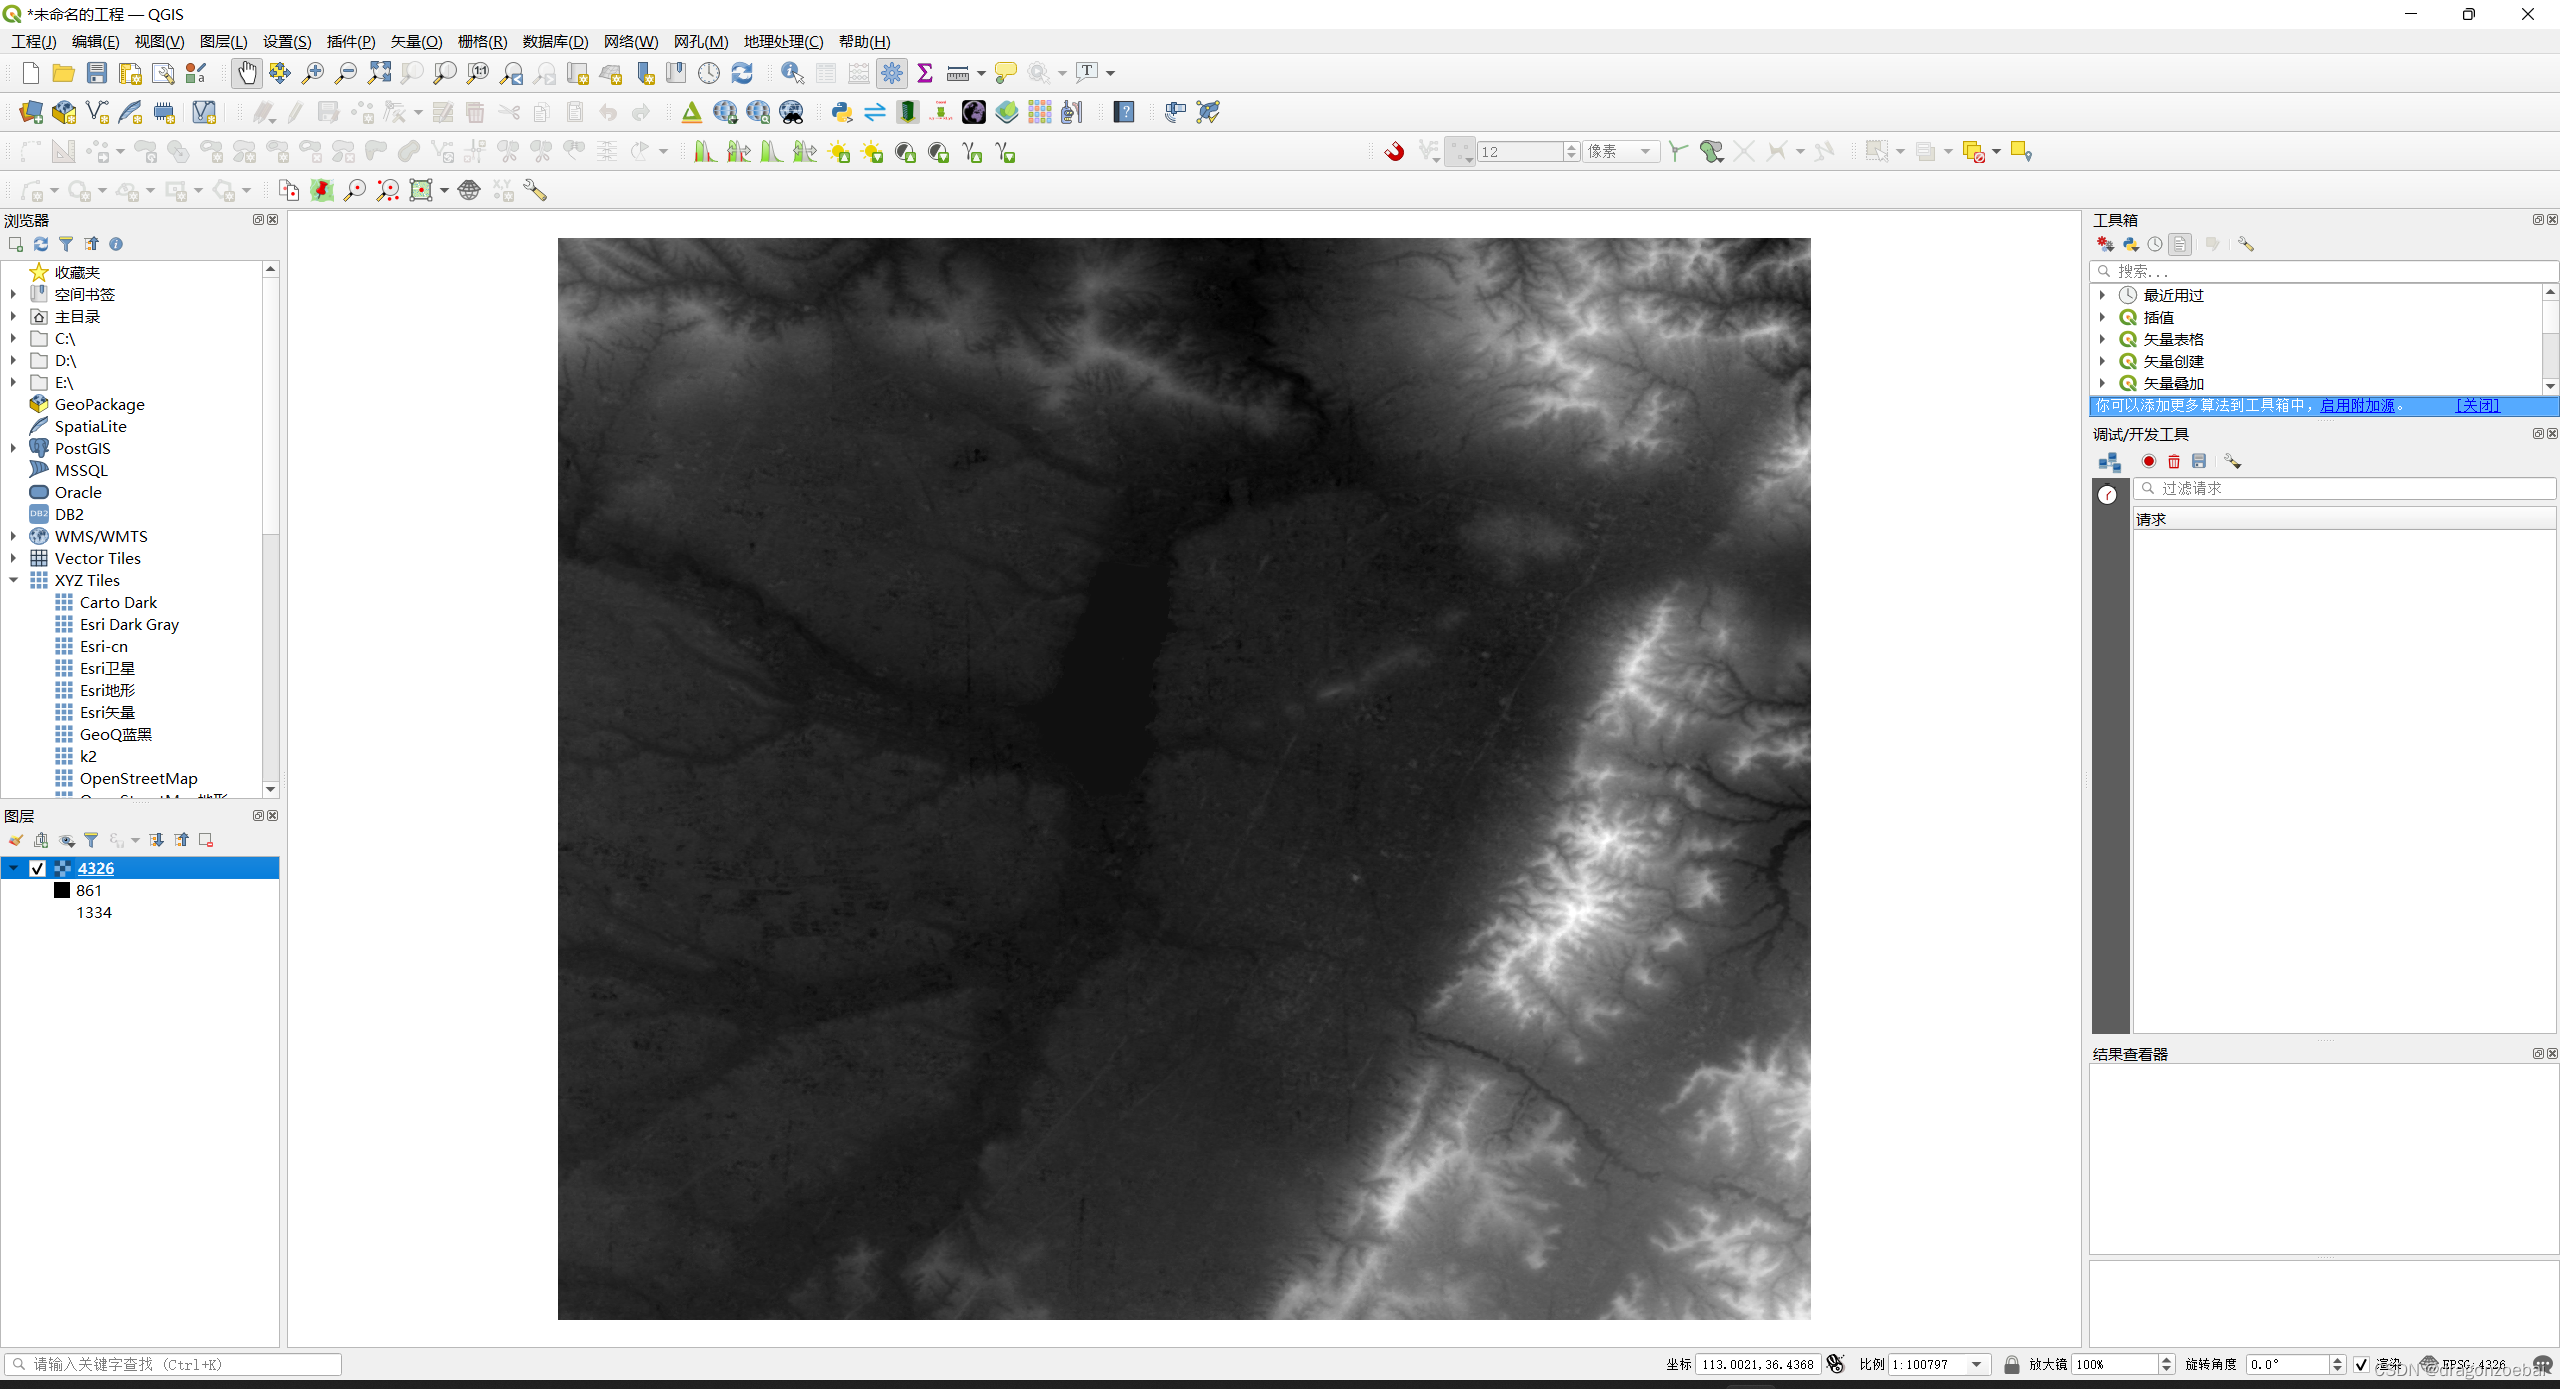Filter the Browser panel with funnel icon
The height and width of the screenshot is (1389, 2560).
pos(66,244)
